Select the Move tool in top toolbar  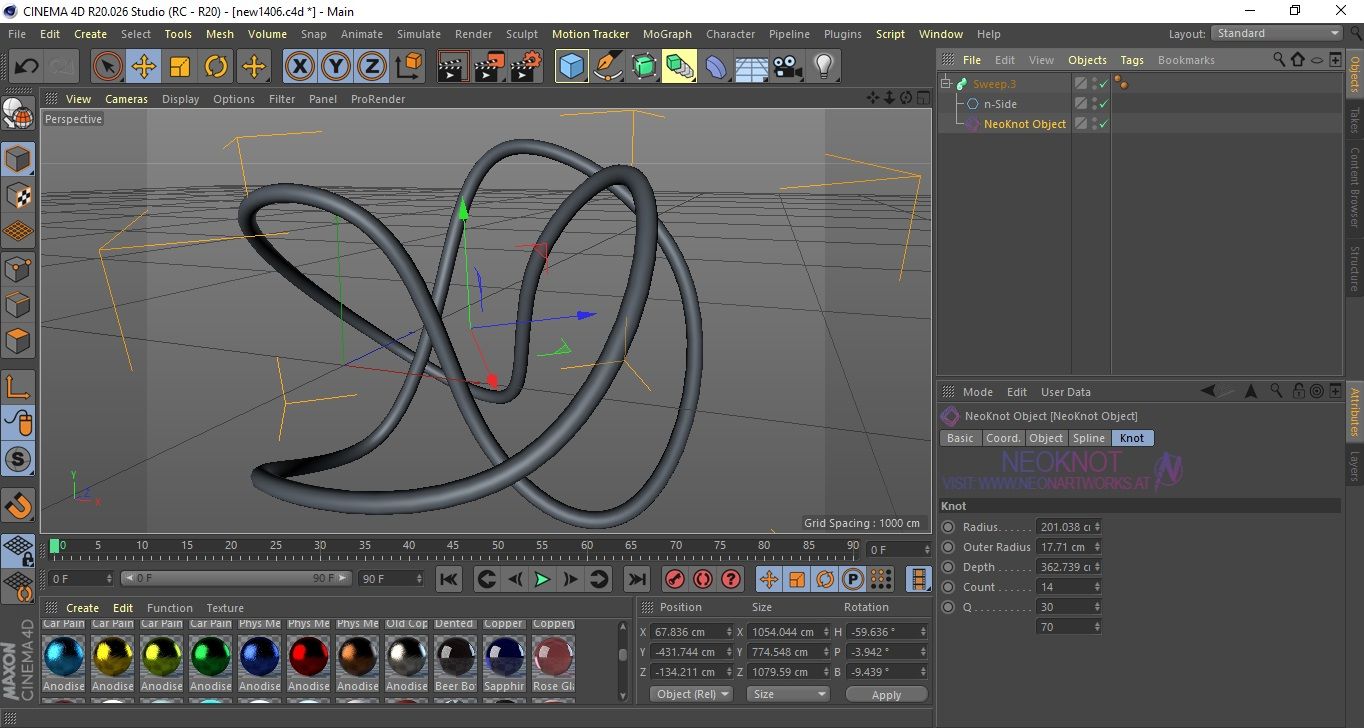point(144,67)
